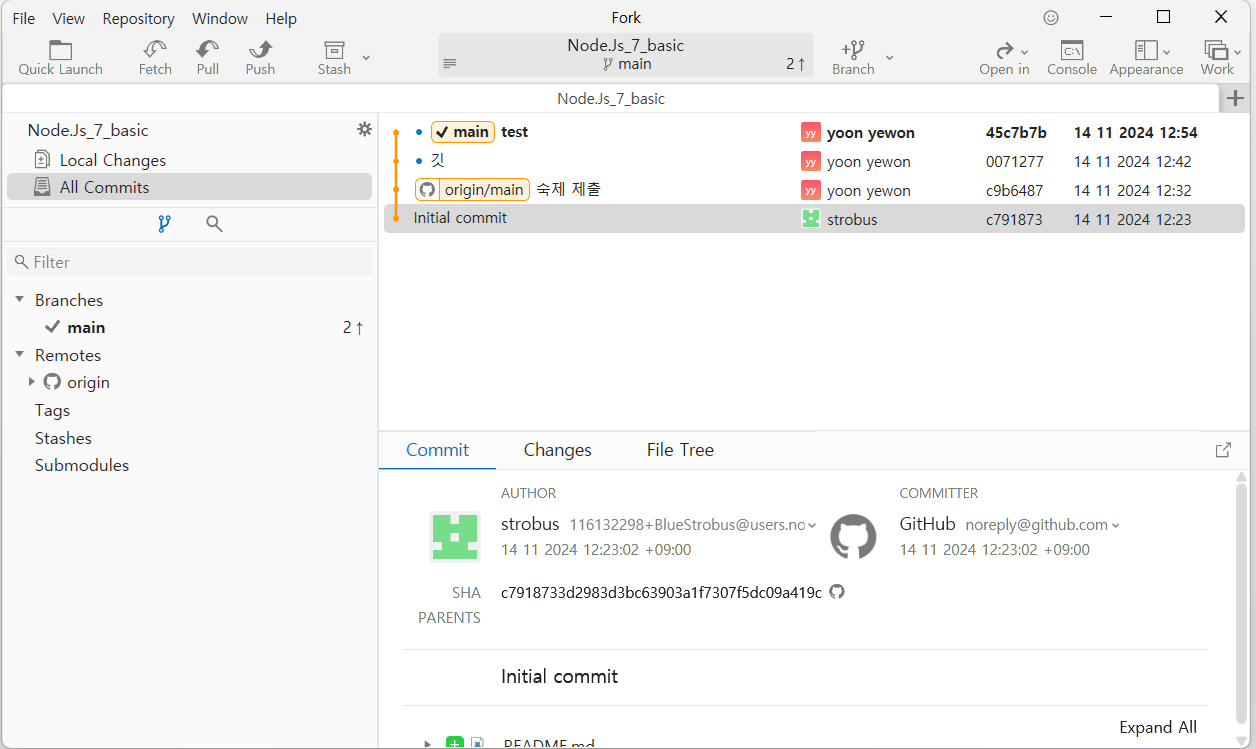This screenshot has width=1256, height=749.
Task: Select the Node.Js_7_basic repository tab
Action: (x=611, y=98)
